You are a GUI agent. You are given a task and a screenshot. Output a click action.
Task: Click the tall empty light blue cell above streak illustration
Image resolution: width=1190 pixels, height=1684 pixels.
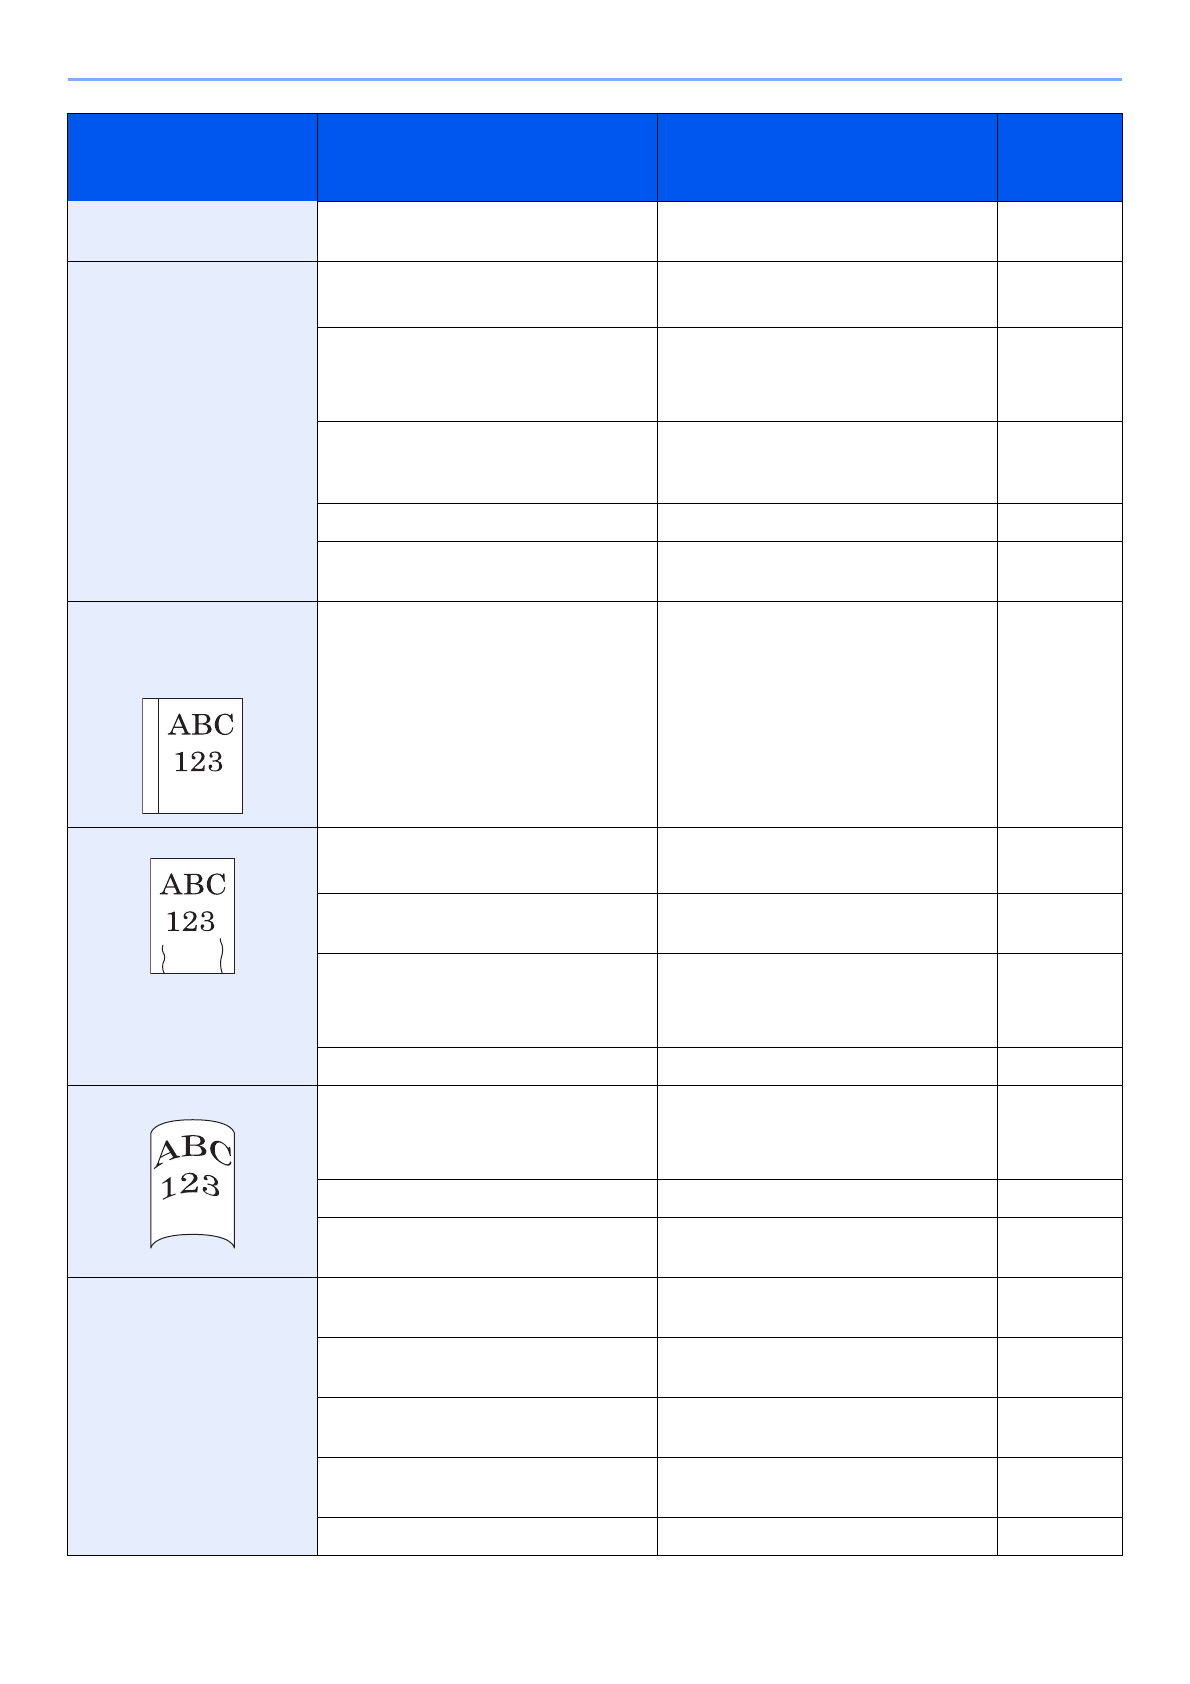192,431
